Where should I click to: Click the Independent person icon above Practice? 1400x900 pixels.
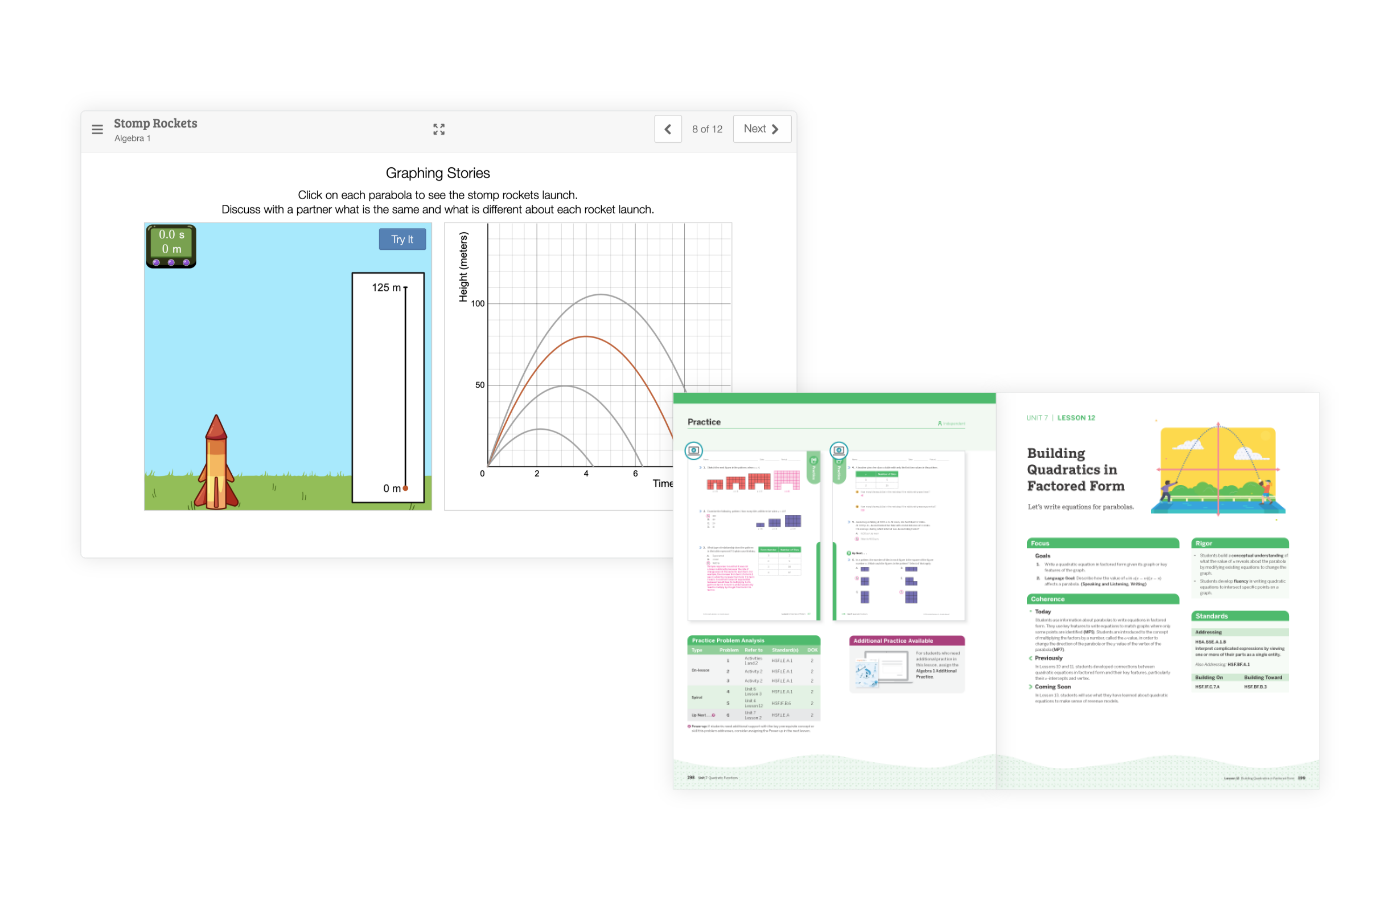pyautogui.click(x=942, y=422)
